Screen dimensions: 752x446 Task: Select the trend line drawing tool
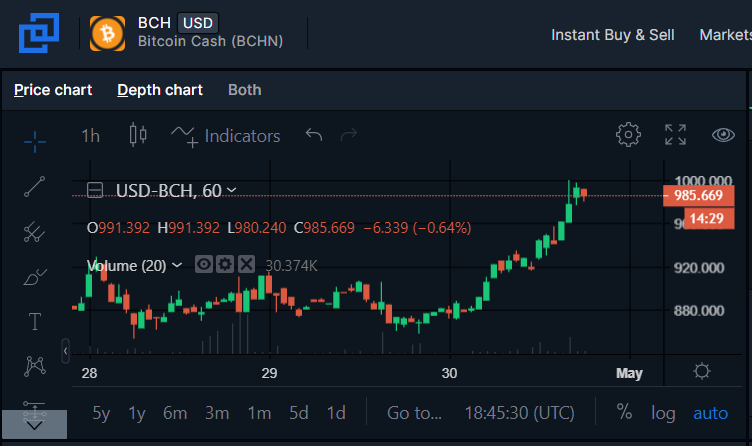click(x=35, y=187)
